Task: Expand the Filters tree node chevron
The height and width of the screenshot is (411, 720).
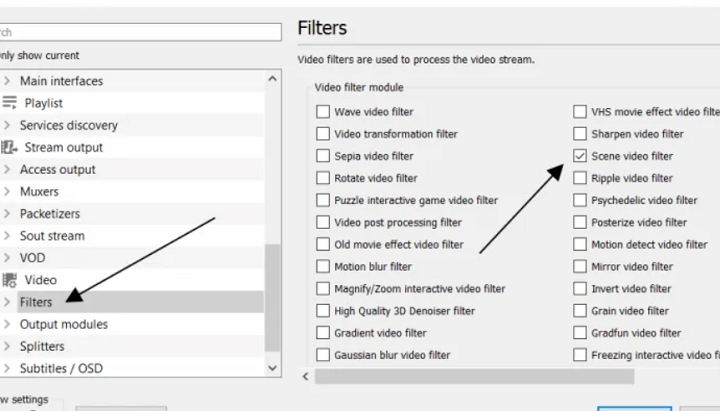Action: coord(7,302)
